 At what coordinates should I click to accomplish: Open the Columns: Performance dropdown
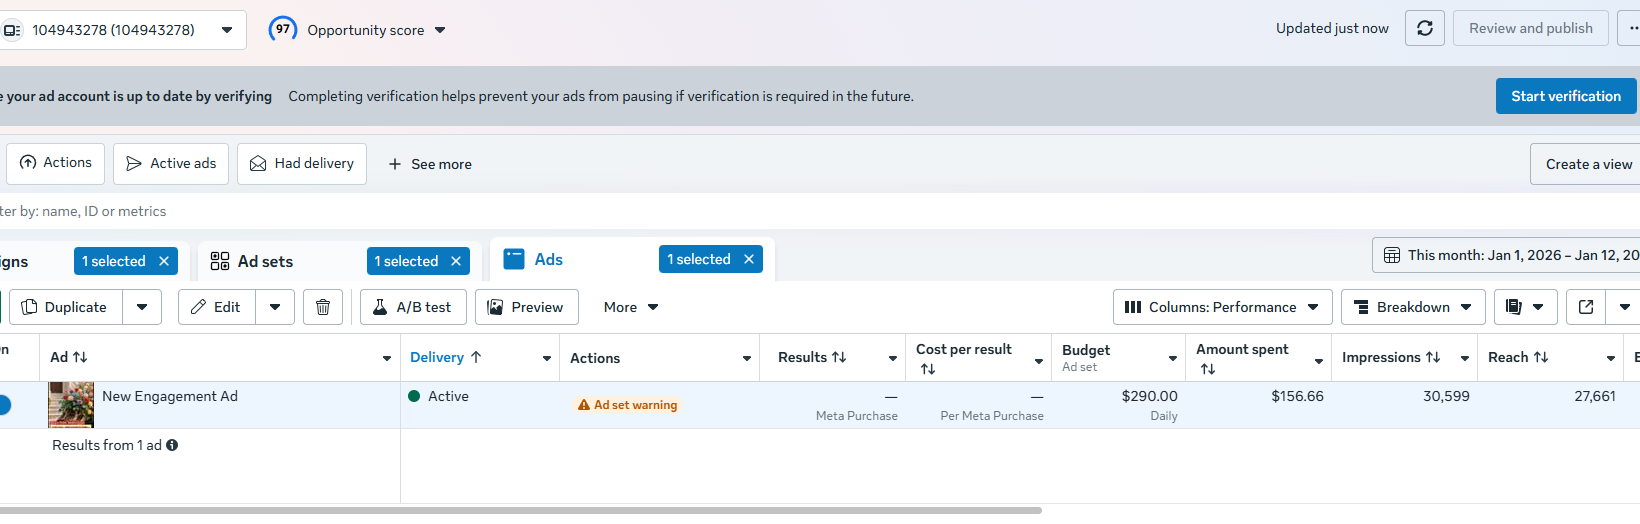(x=1222, y=307)
